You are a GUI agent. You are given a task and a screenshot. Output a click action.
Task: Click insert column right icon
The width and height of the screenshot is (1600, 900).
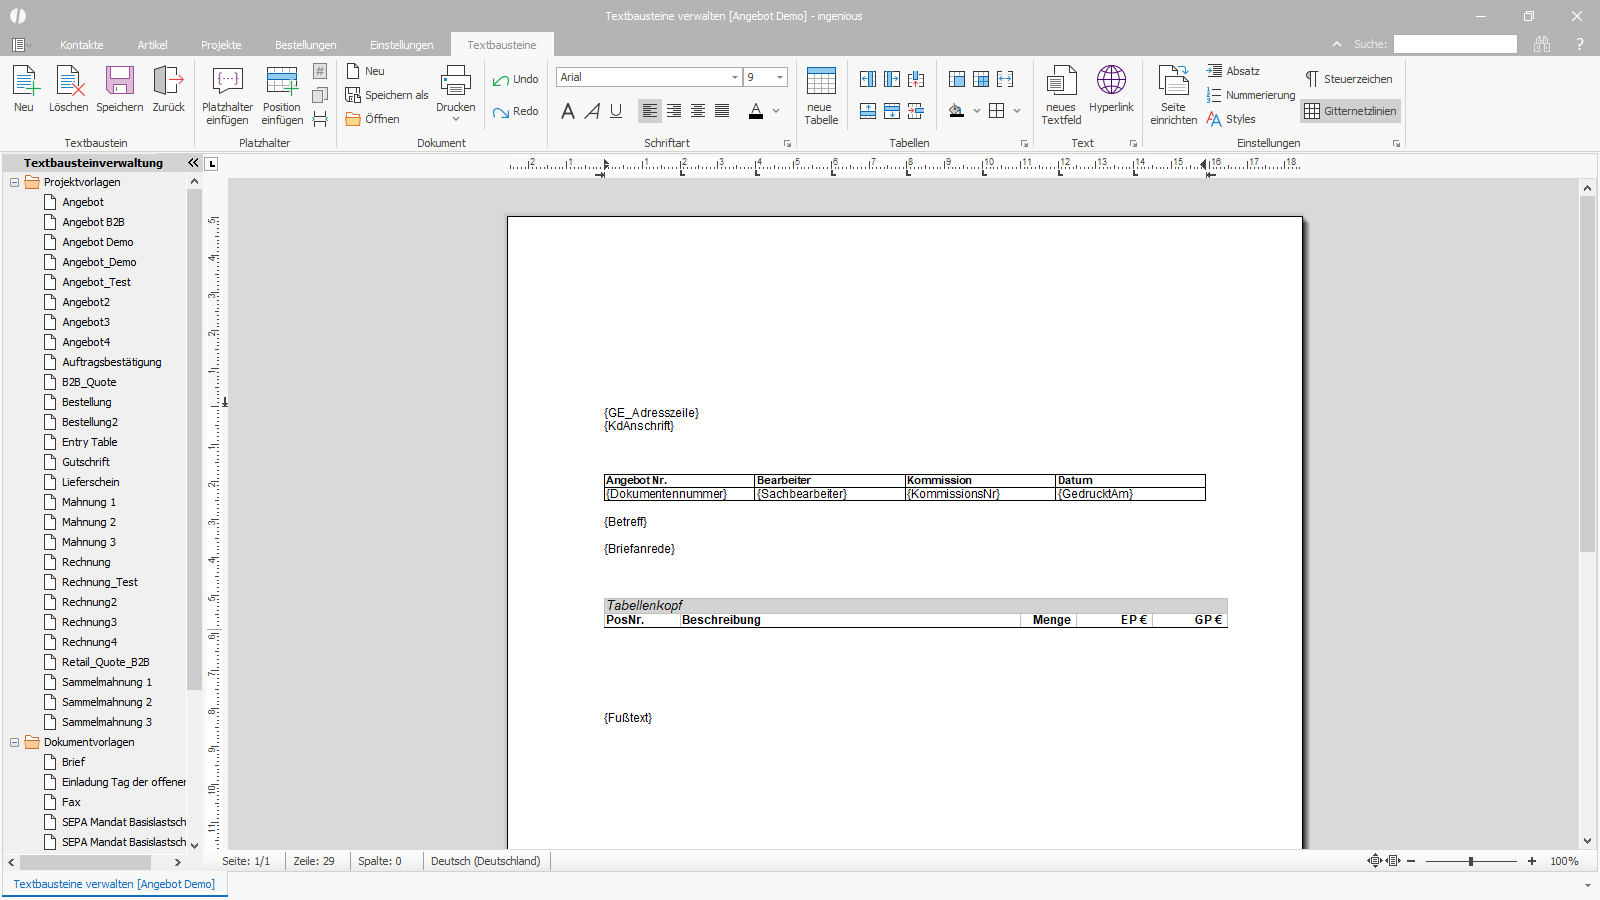(x=892, y=79)
